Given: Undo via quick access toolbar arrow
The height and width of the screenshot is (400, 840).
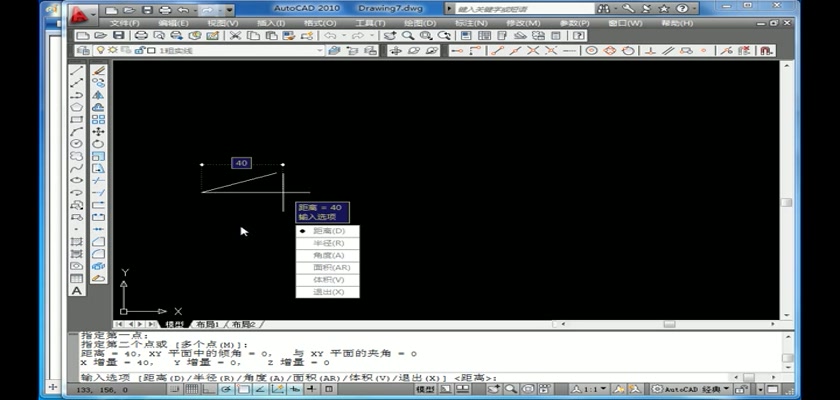Looking at the screenshot, I should (x=183, y=10).
